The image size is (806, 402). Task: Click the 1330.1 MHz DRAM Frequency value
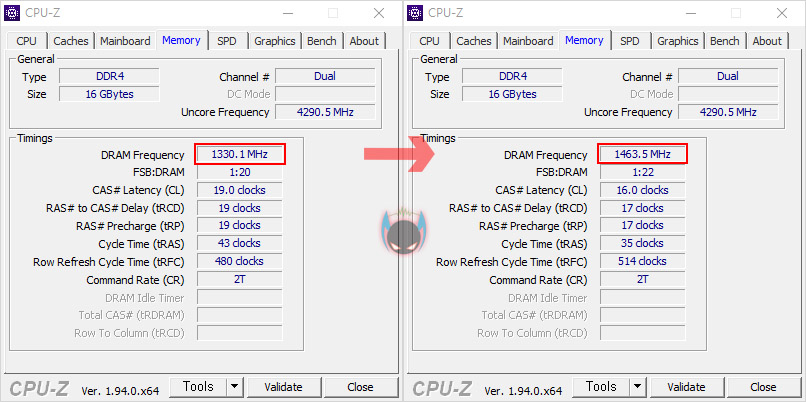[x=240, y=154]
